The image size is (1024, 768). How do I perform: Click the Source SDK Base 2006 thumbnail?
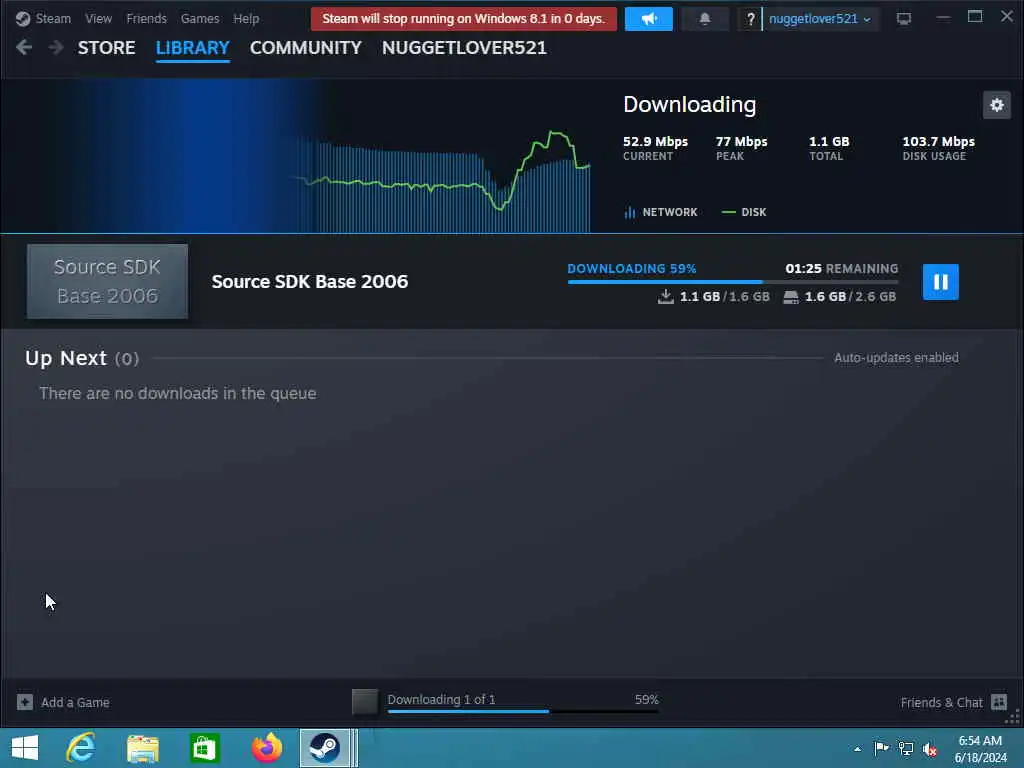107,281
